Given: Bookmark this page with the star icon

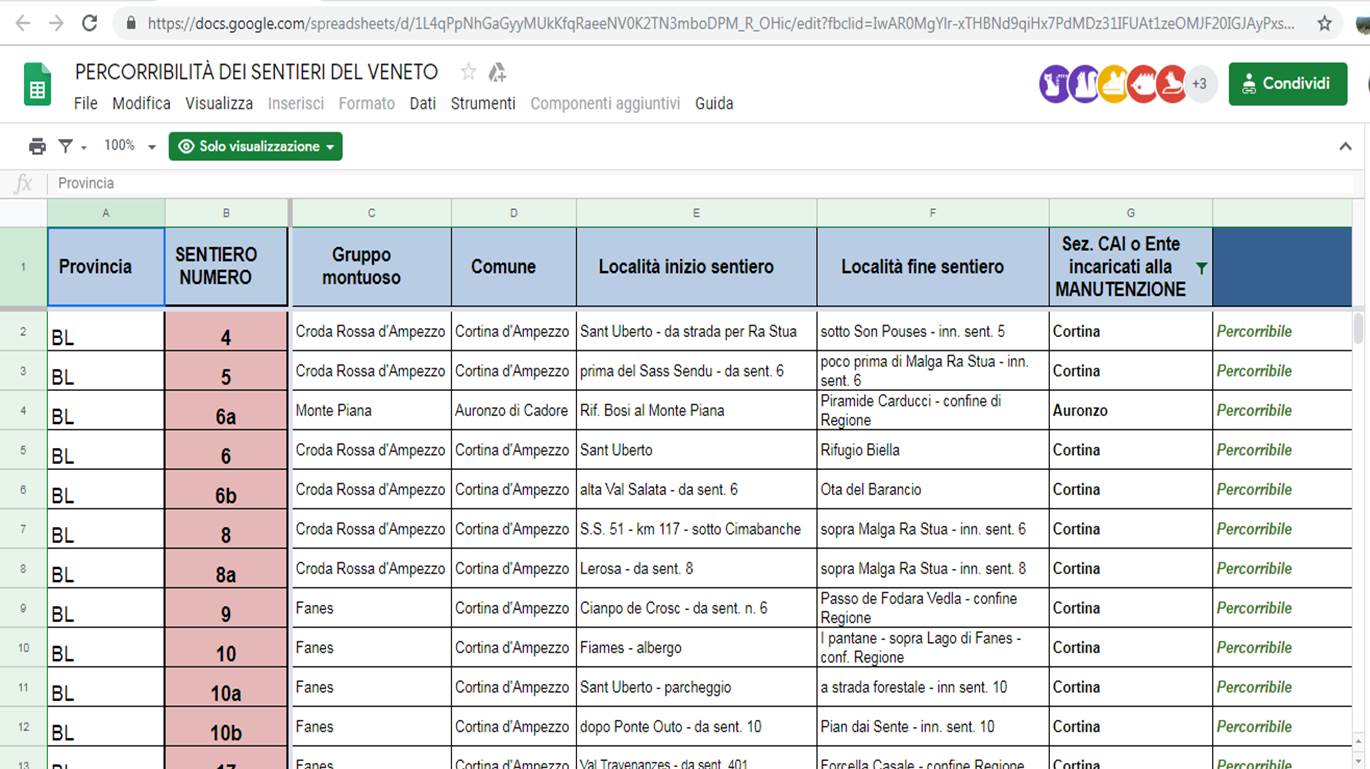Looking at the screenshot, I should [x=1324, y=23].
